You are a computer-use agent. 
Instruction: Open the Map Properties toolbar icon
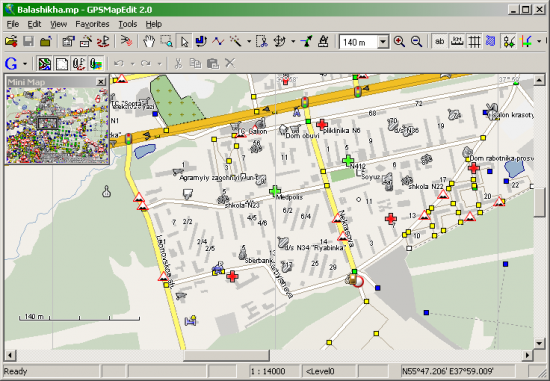point(69,42)
